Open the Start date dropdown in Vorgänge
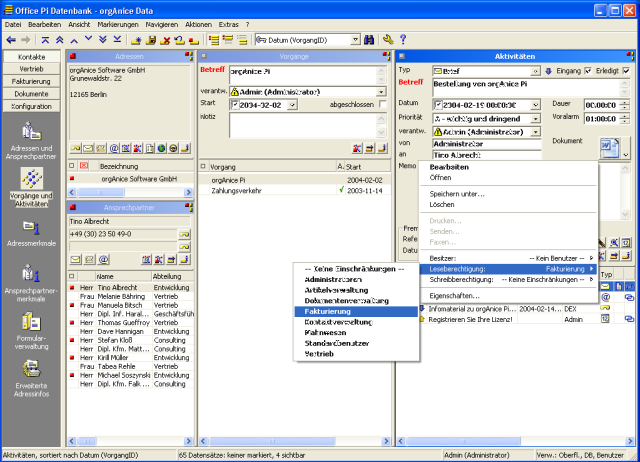Screen dimensions: 640x462 pos(292,105)
